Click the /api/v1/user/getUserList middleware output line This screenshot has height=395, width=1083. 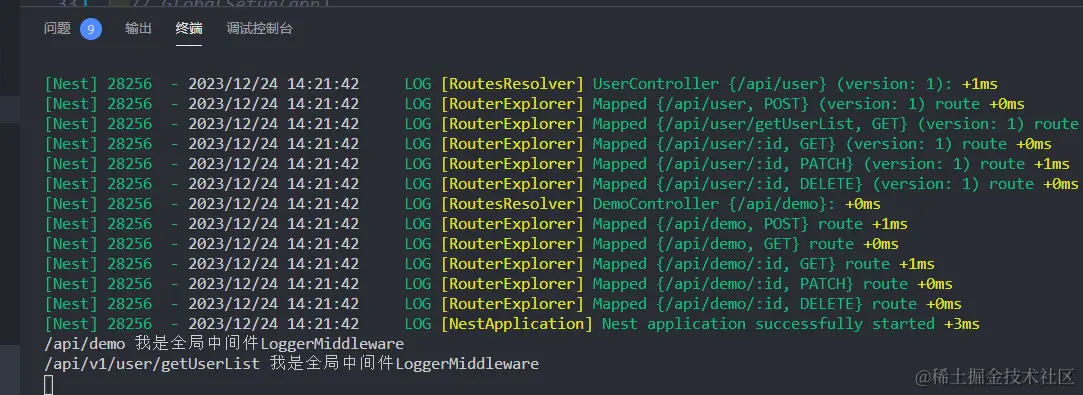pos(291,363)
